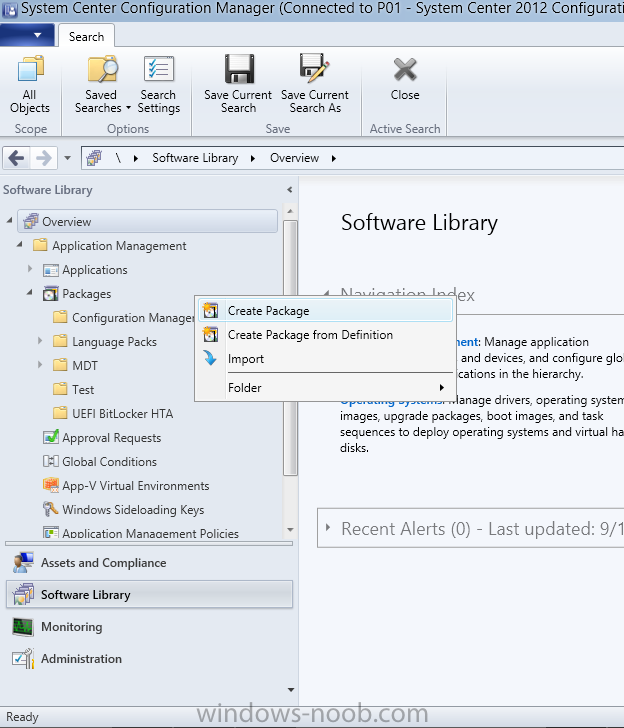Click the Global Conditions icon
Viewport: 624px width, 728px height.
tap(51, 461)
